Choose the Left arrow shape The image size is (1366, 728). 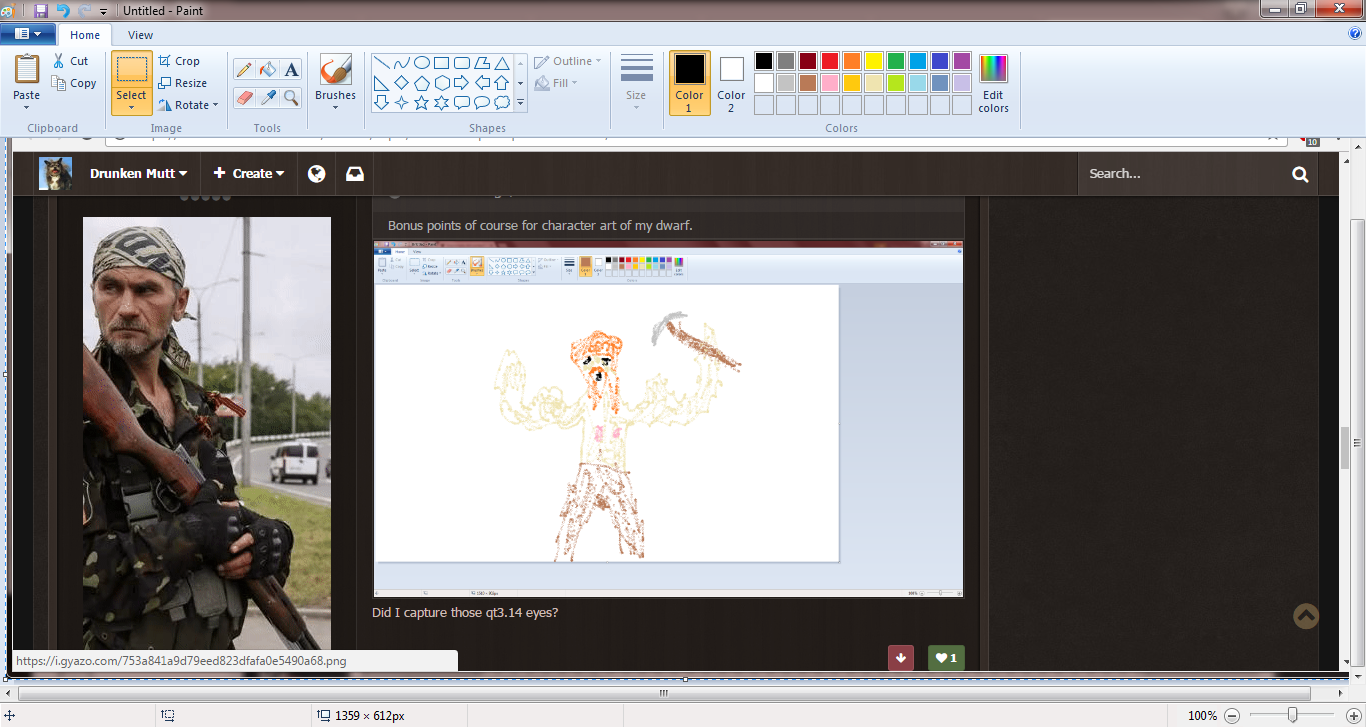tap(482, 82)
